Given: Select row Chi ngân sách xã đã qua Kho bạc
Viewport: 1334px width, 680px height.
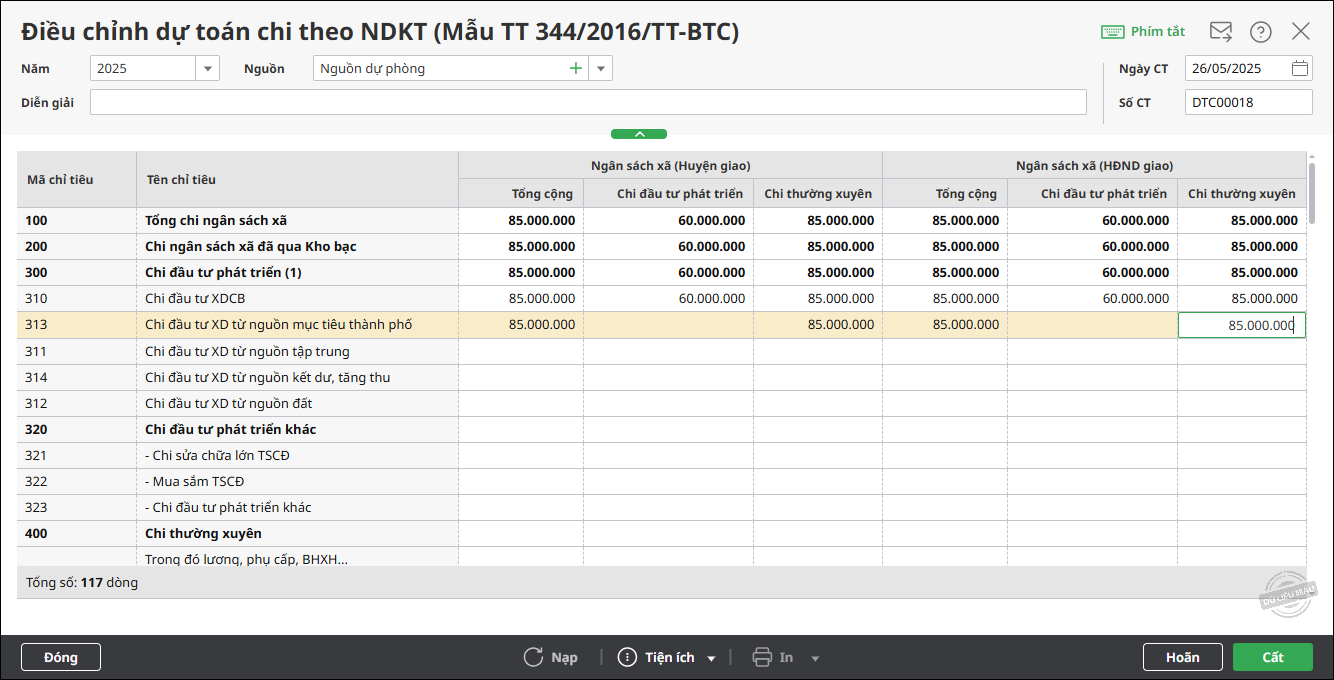Looking at the screenshot, I should 661,246.
